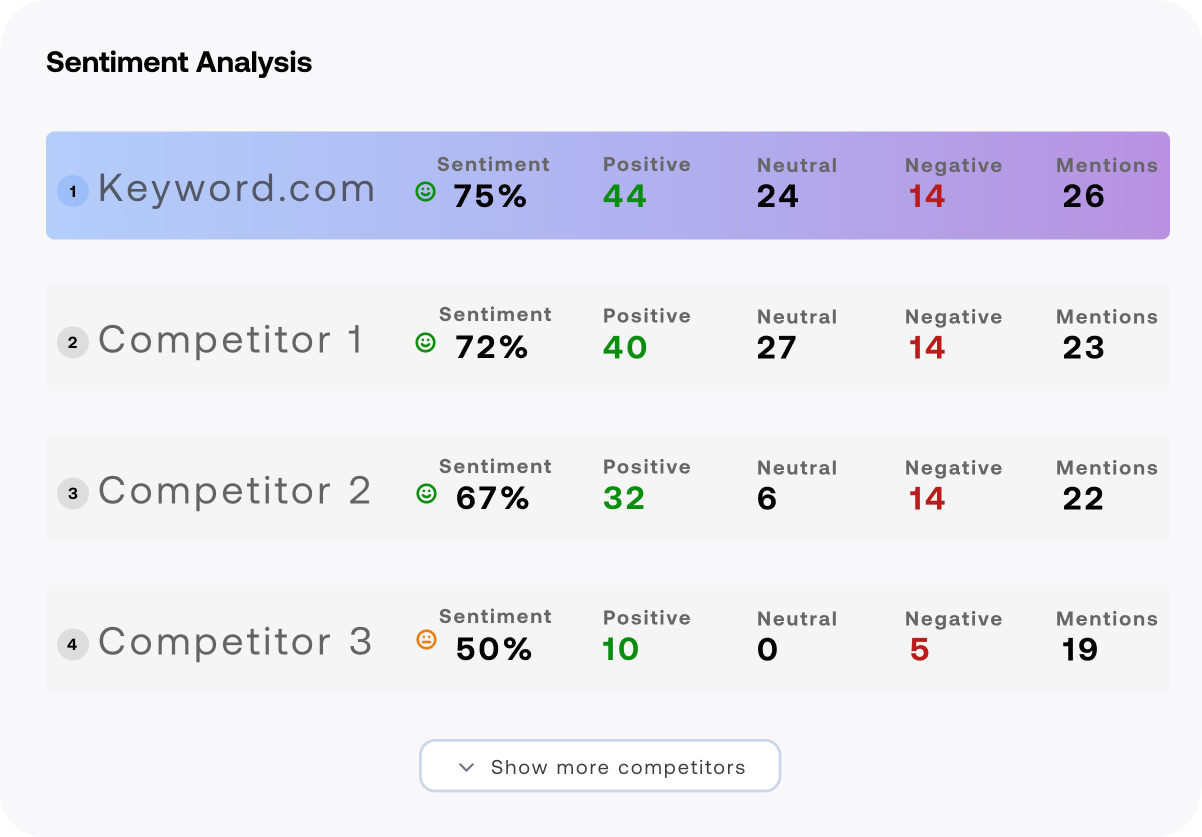Viewport: 1202px width, 837px height.
Task: Click the rank 4 badge beside Competitor 3
Action: click(72, 644)
